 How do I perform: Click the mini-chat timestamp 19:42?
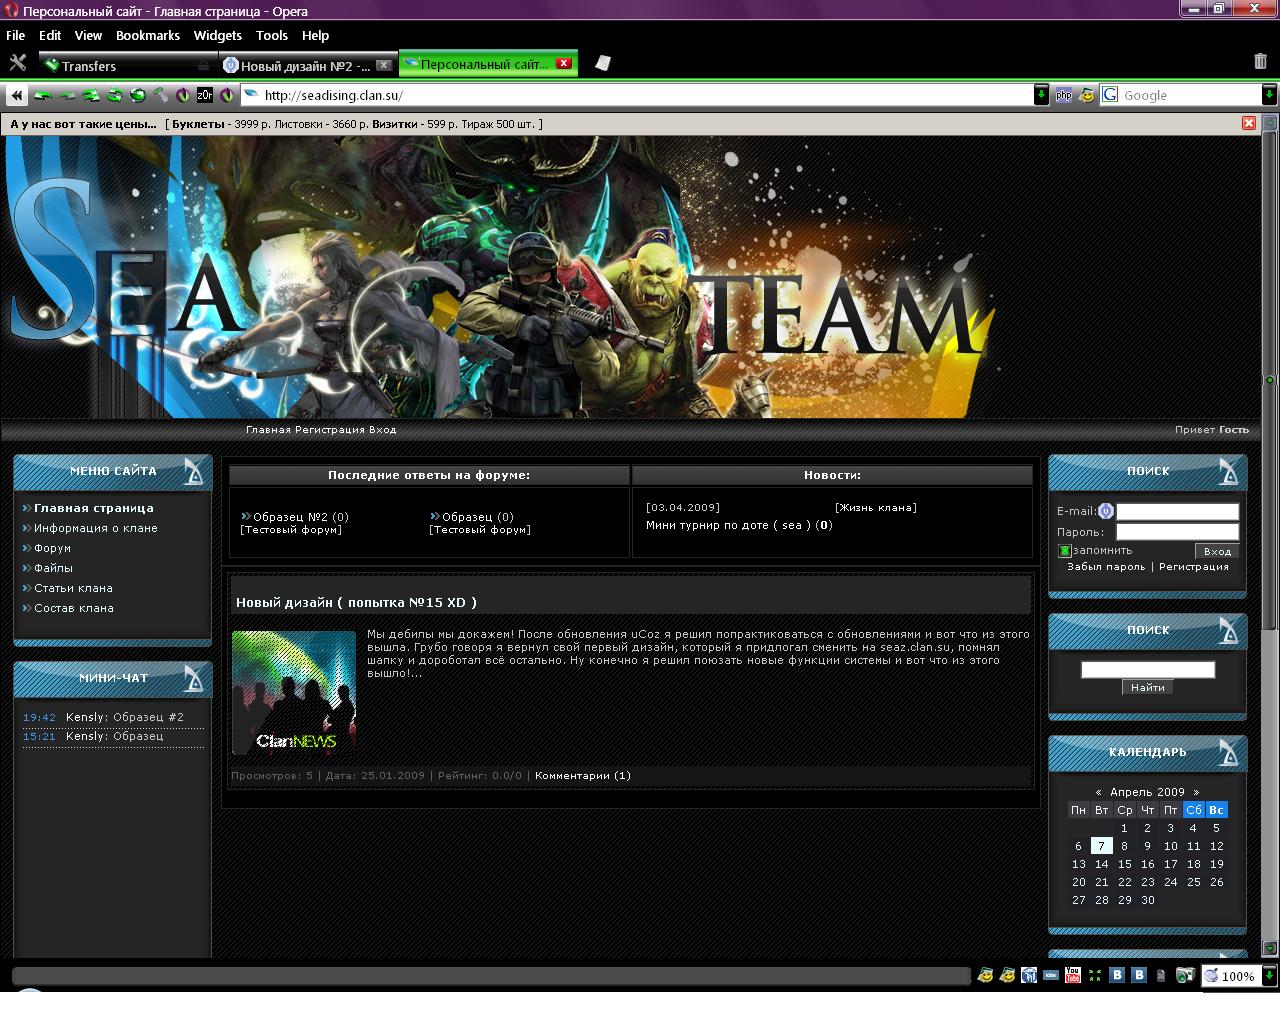point(39,718)
